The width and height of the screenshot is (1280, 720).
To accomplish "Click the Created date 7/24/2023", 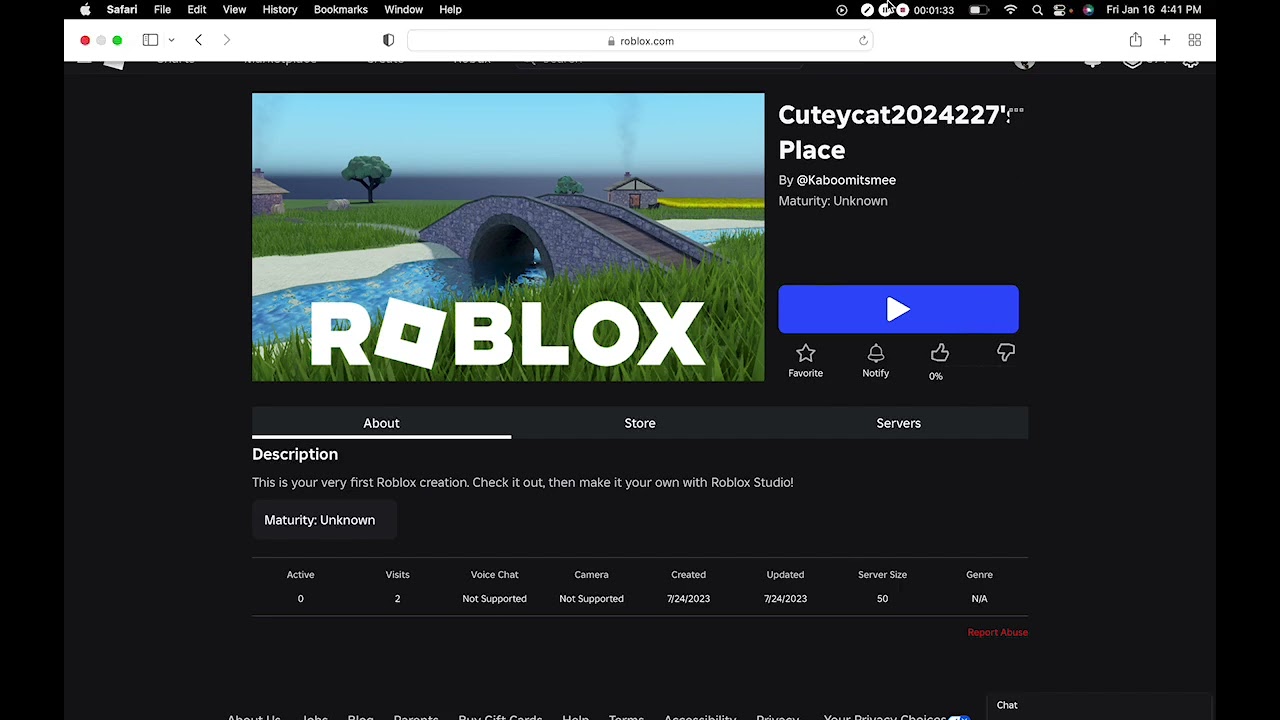I will pyautogui.click(x=688, y=598).
